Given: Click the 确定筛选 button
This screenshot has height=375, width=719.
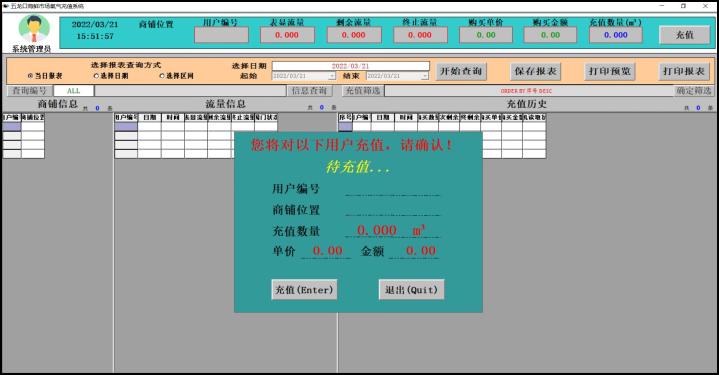Looking at the screenshot, I should click(x=694, y=91).
